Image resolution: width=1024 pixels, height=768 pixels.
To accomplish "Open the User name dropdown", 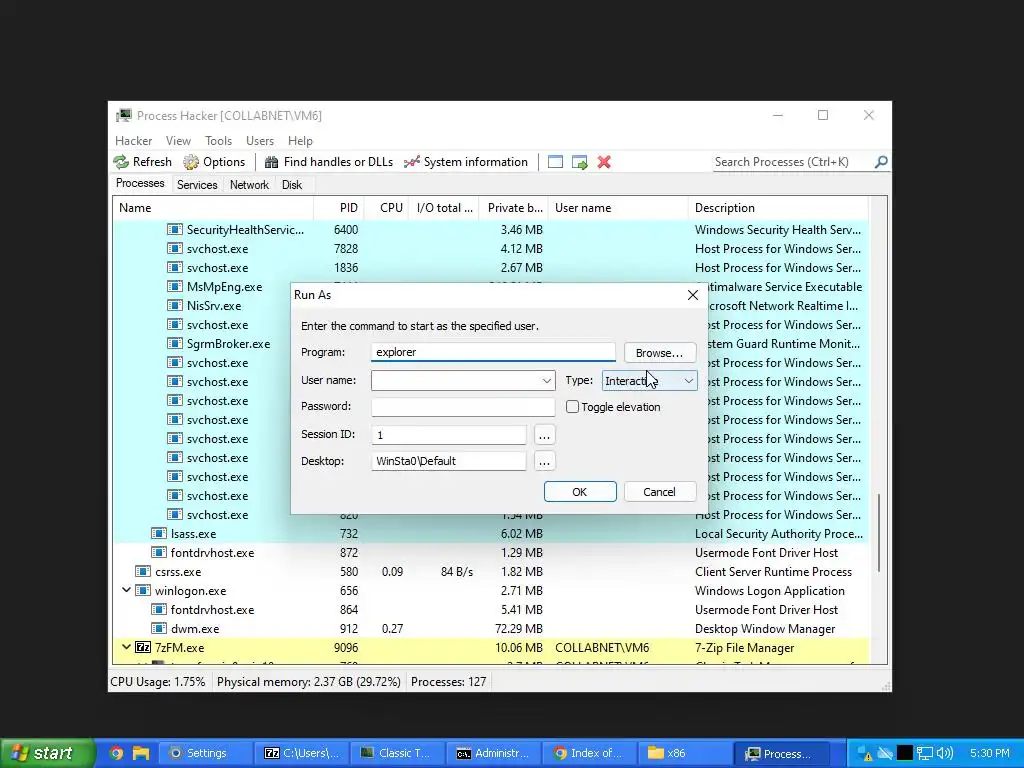I will 546,381.
